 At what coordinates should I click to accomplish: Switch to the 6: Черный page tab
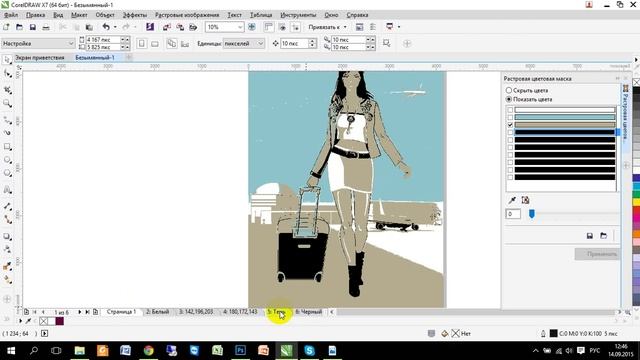point(309,312)
